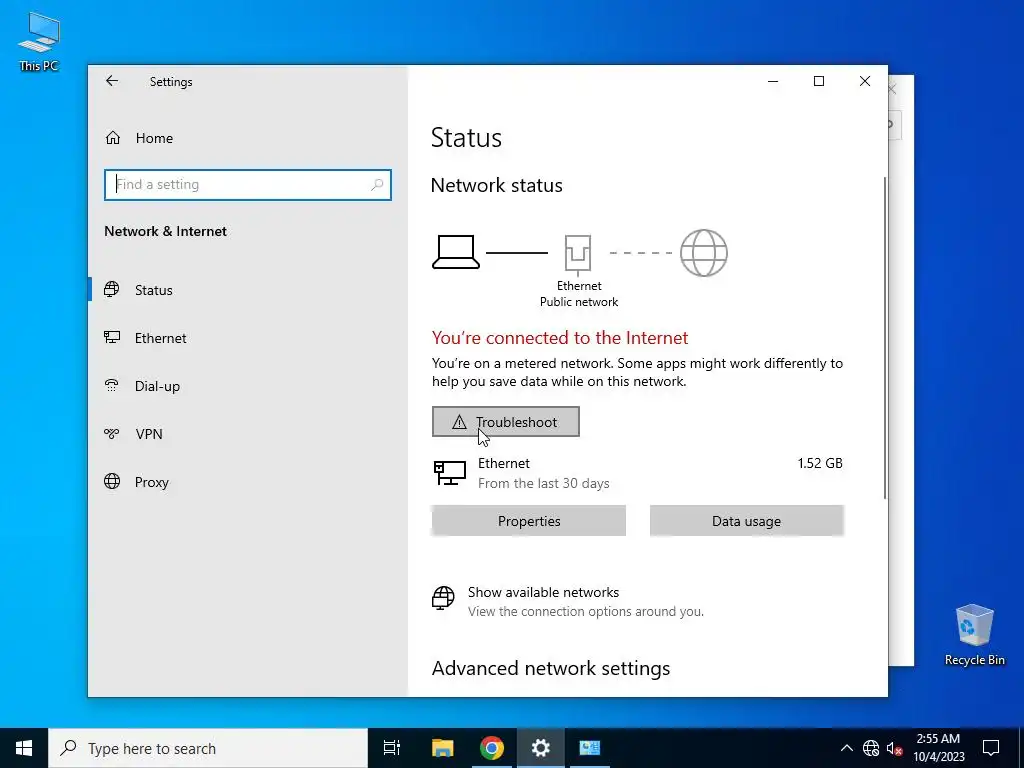Click the Ethernet monitor icon in sidebar
The width and height of the screenshot is (1024, 768).
click(x=112, y=337)
